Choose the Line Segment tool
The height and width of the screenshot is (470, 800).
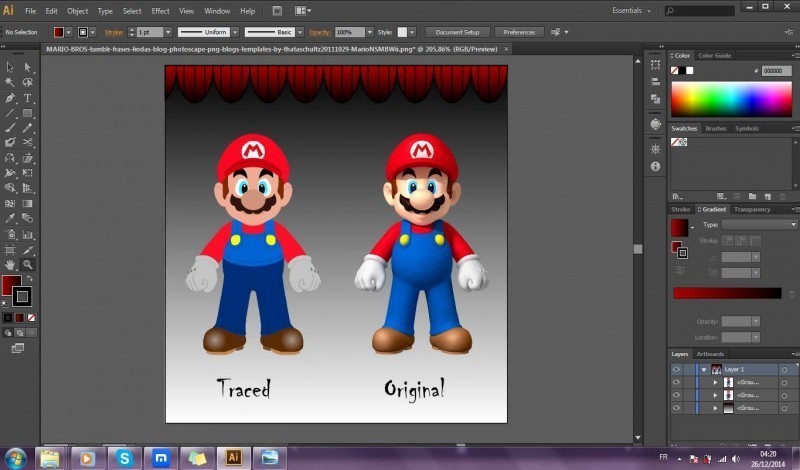[x=10, y=113]
